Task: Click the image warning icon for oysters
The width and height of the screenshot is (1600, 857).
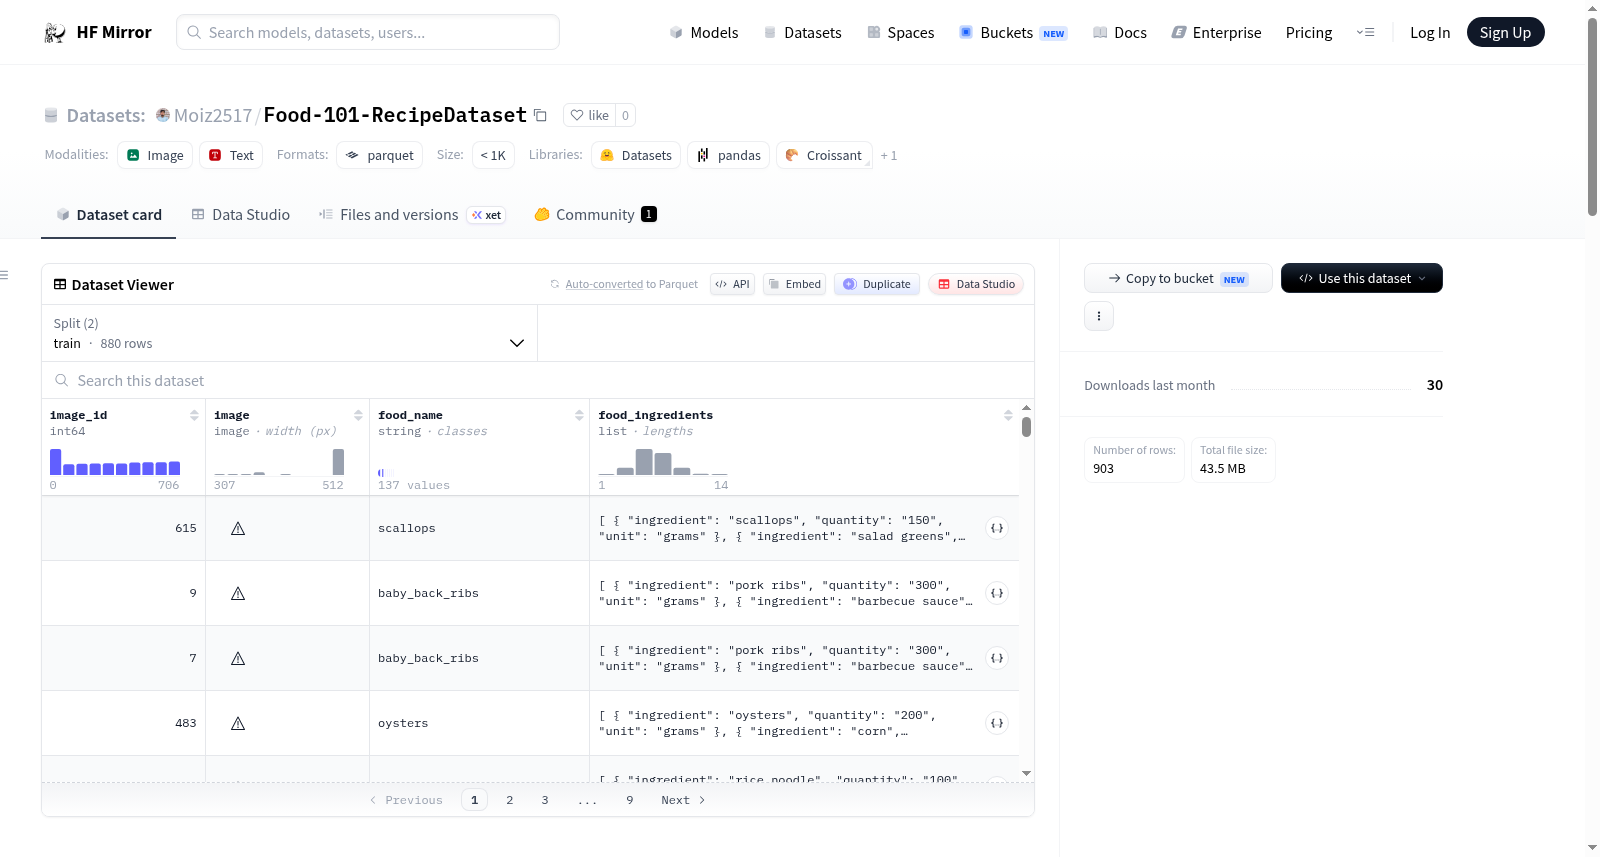Action: 238,723
